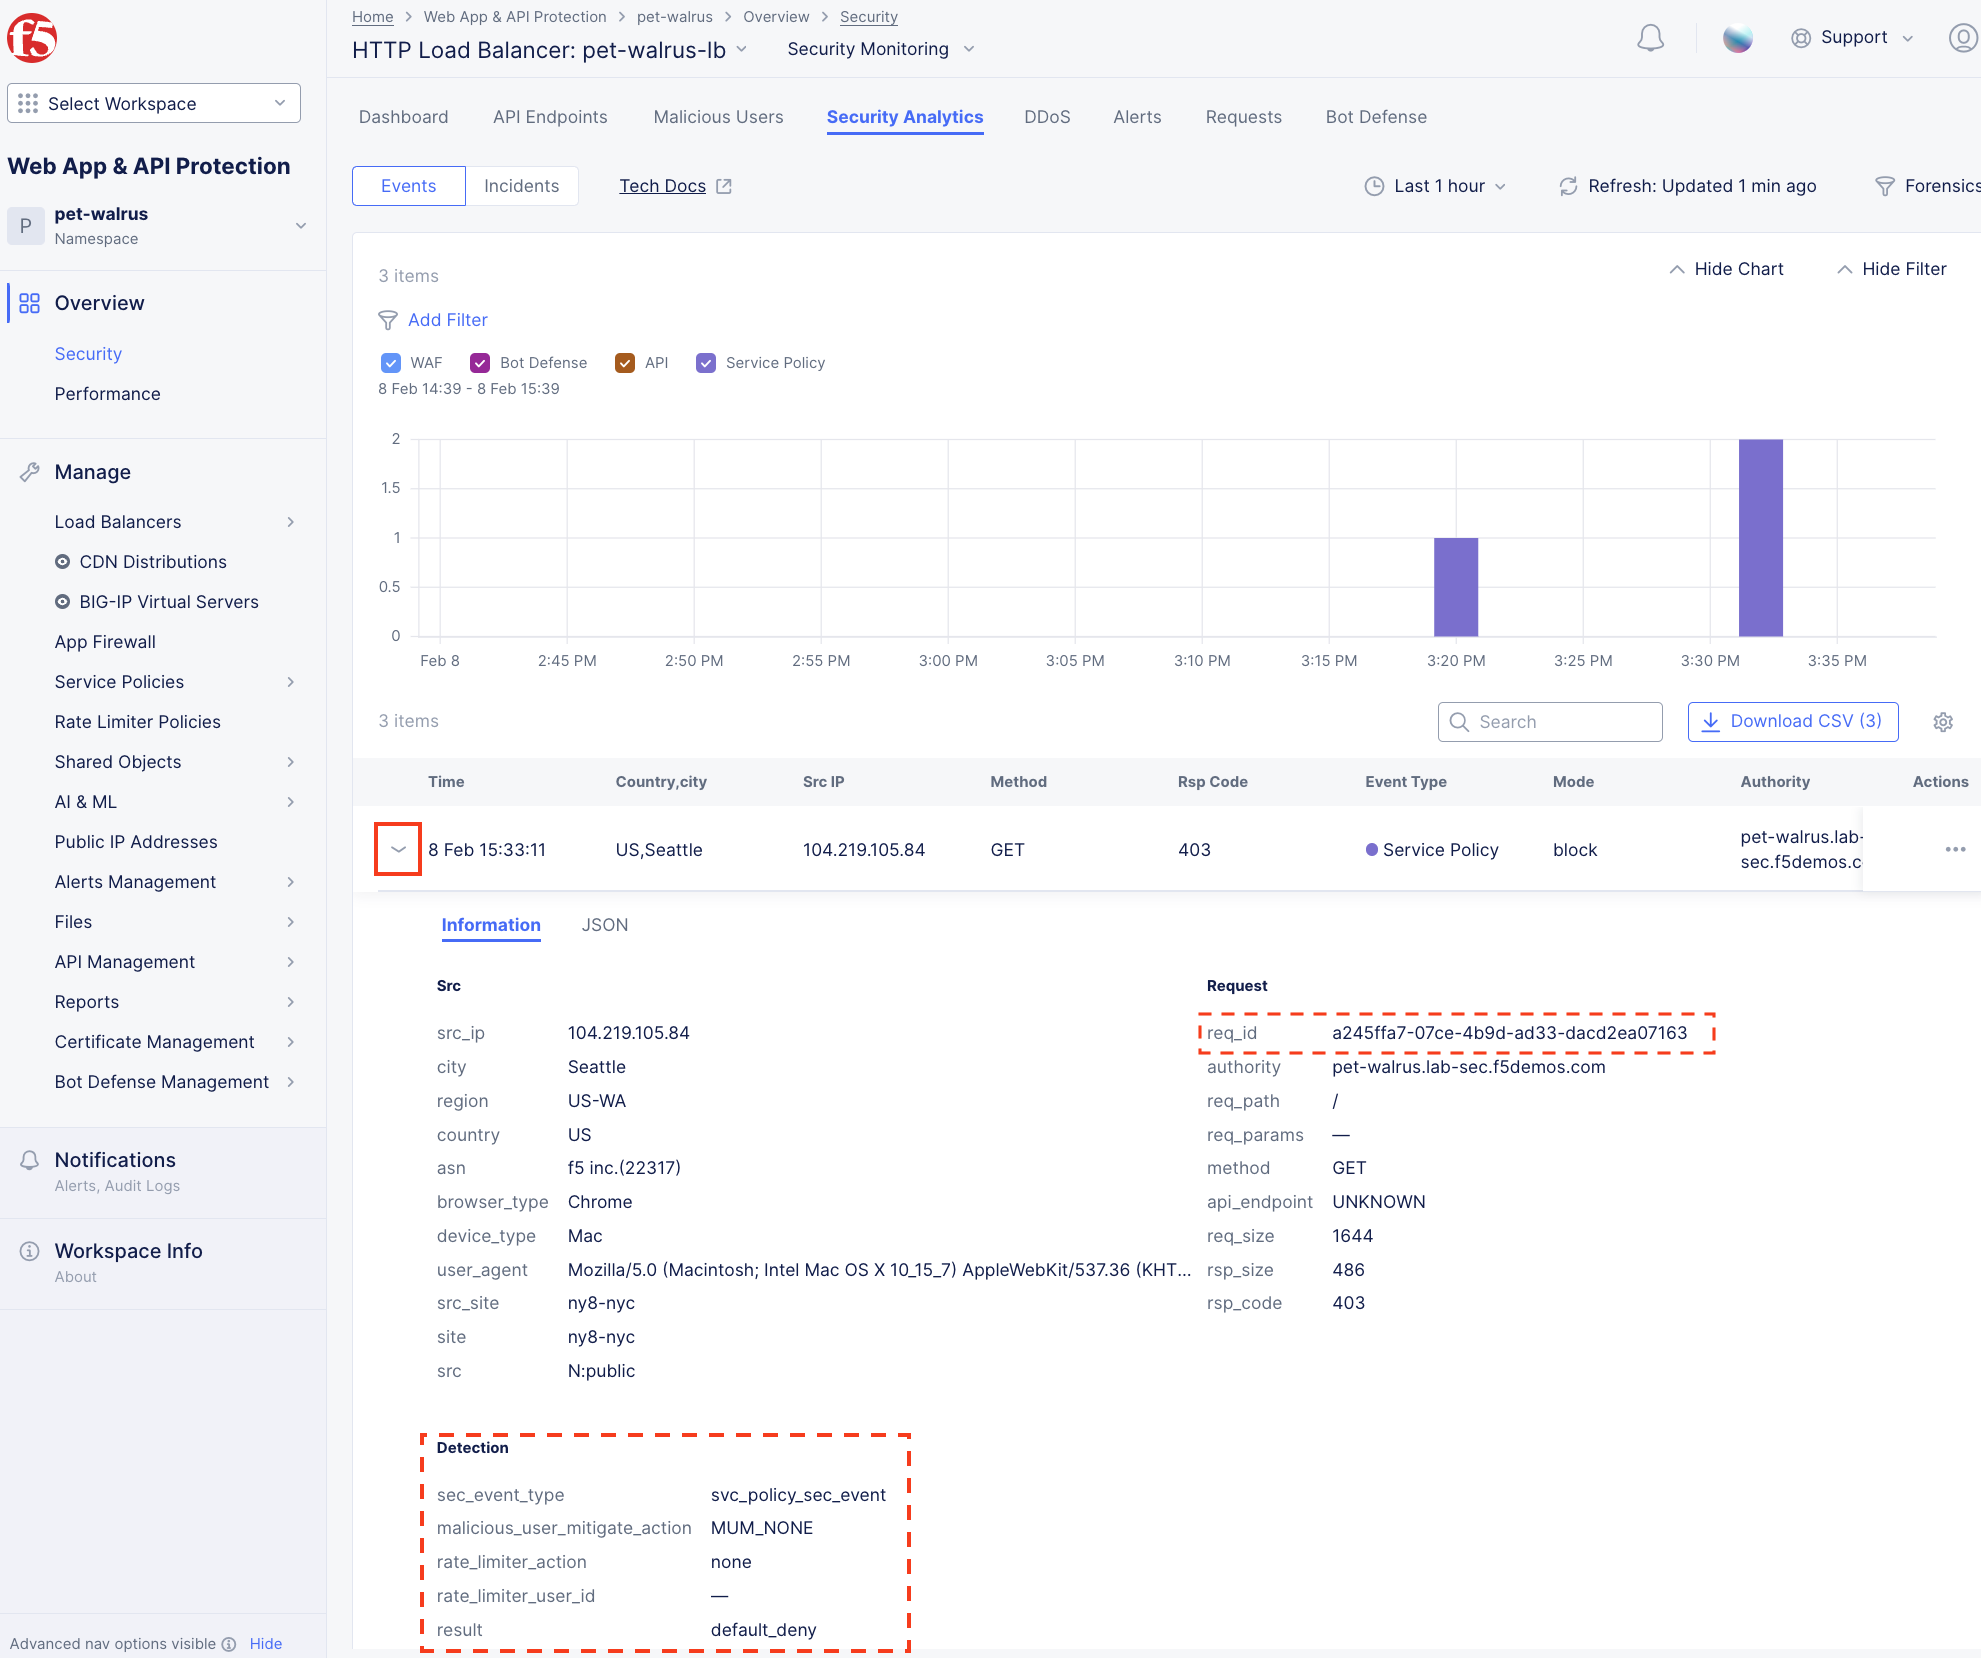This screenshot has width=1981, height=1658.
Task: Expand the Load Balancers menu
Action: tap(175, 522)
